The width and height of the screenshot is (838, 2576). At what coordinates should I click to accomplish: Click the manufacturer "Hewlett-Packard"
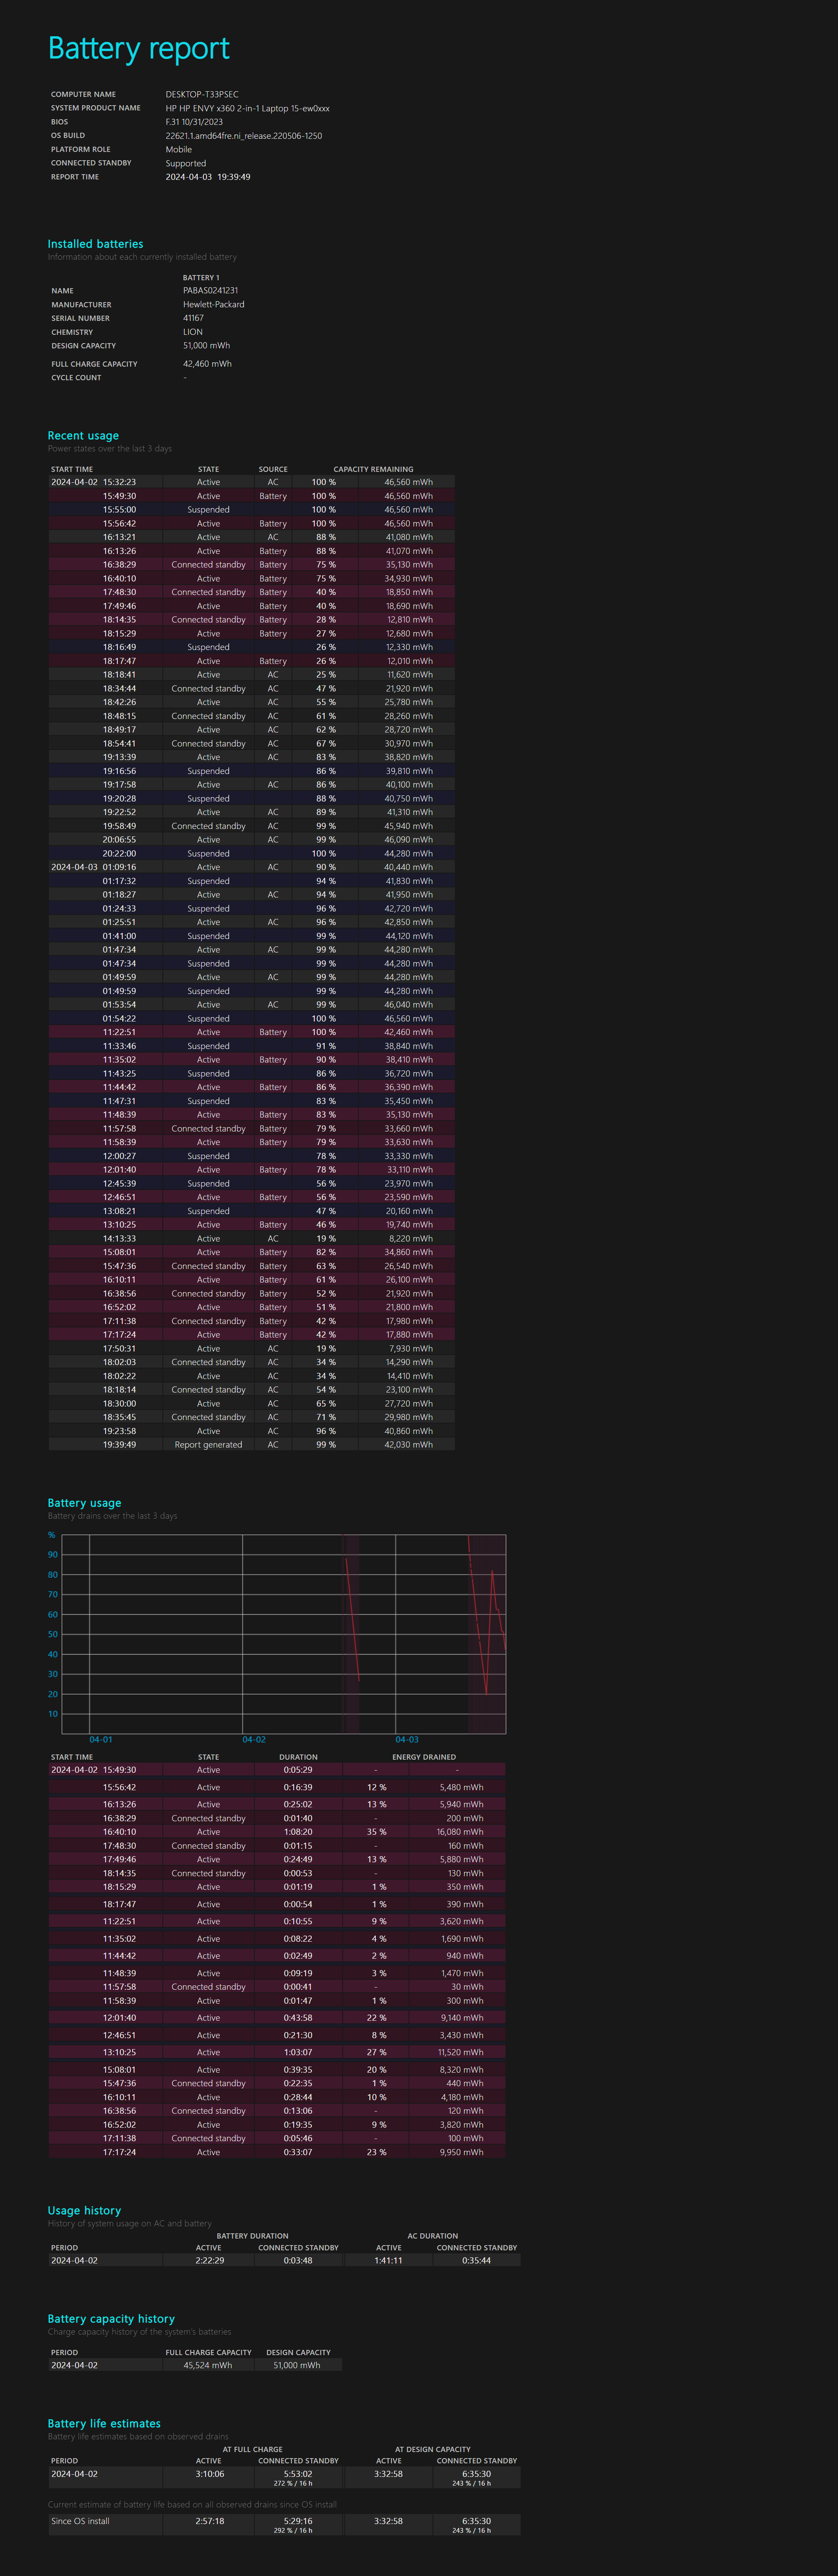click(x=213, y=305)
